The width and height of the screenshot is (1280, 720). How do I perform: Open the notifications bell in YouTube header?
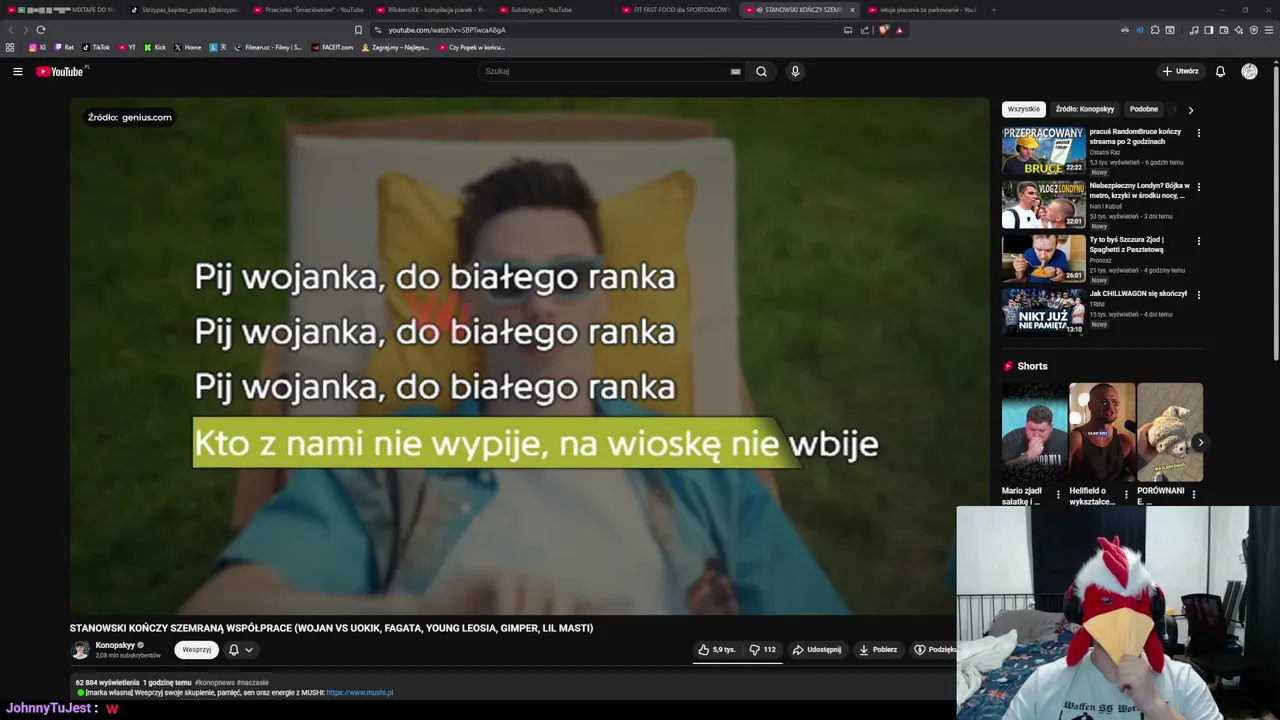click(x=1220, y=71)
